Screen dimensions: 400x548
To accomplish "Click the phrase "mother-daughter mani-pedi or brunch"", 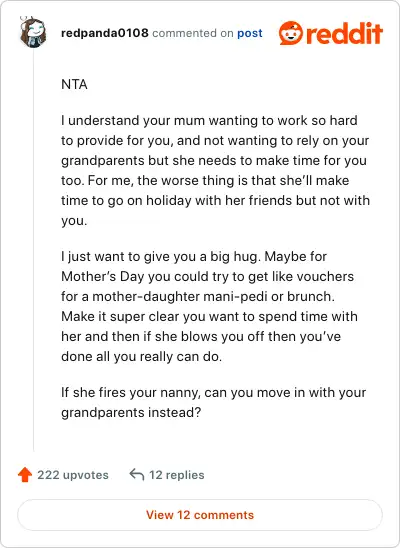I will pyautogui.click(x=213, y=296).
